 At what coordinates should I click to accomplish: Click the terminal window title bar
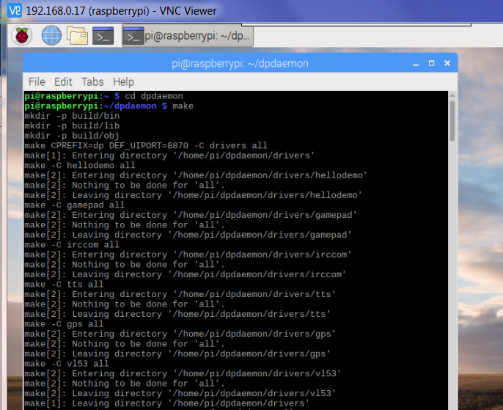pyautogui.click(x=240, y=63)
